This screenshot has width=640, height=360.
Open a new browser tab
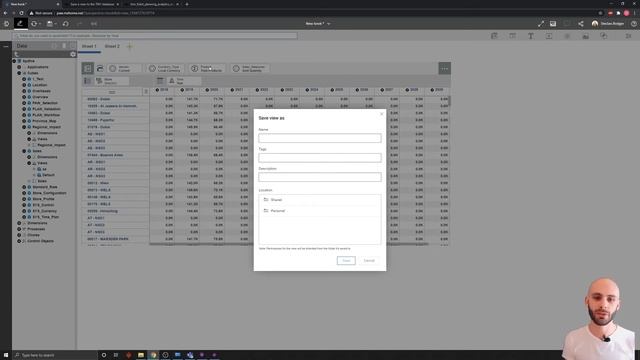pos(187,4)
